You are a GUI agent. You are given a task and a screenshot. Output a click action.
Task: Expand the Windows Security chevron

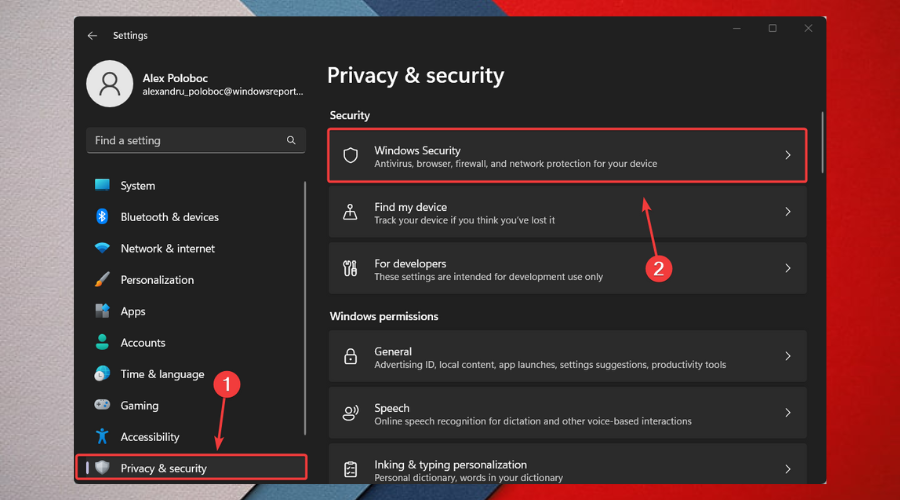[x=788, y=156]
